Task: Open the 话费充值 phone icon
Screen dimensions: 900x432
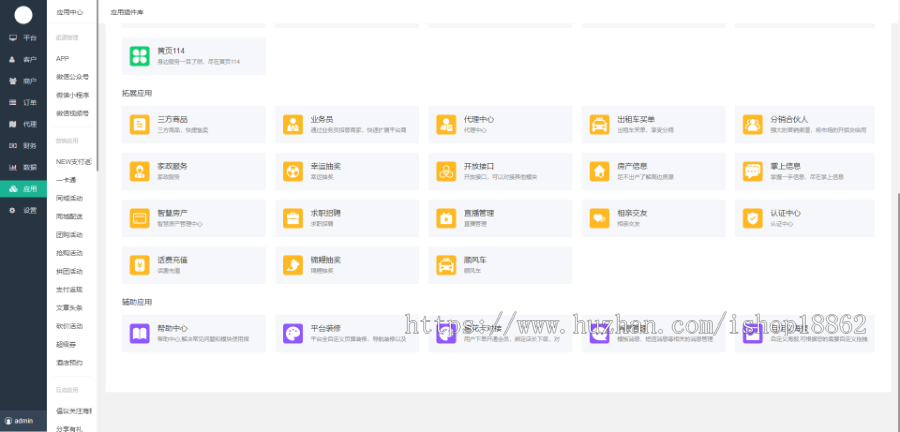Action: 139,265
